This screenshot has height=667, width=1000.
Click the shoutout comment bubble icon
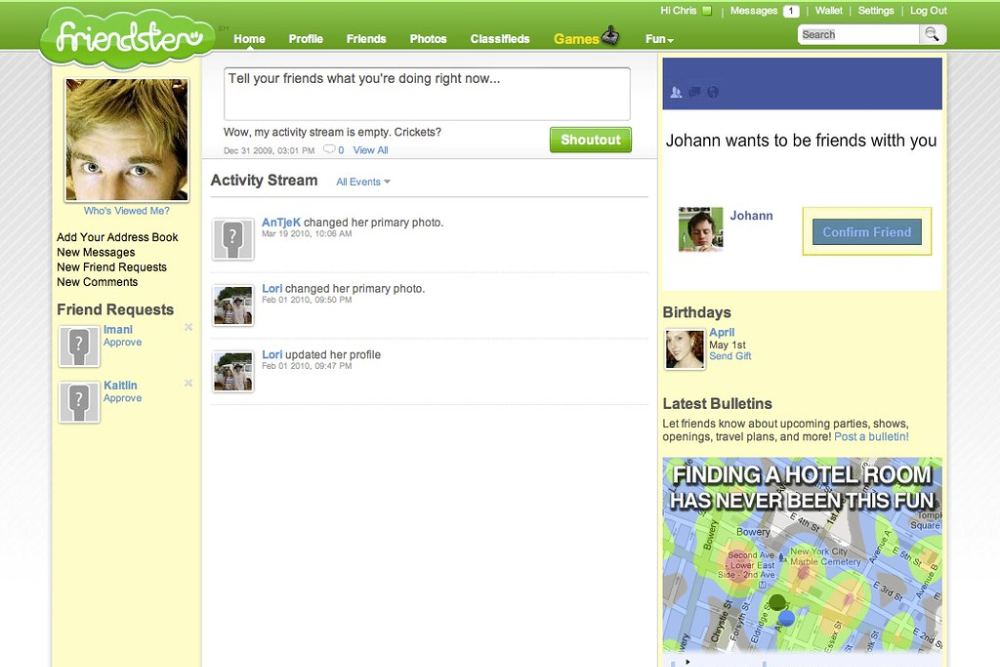coord(329,150)
